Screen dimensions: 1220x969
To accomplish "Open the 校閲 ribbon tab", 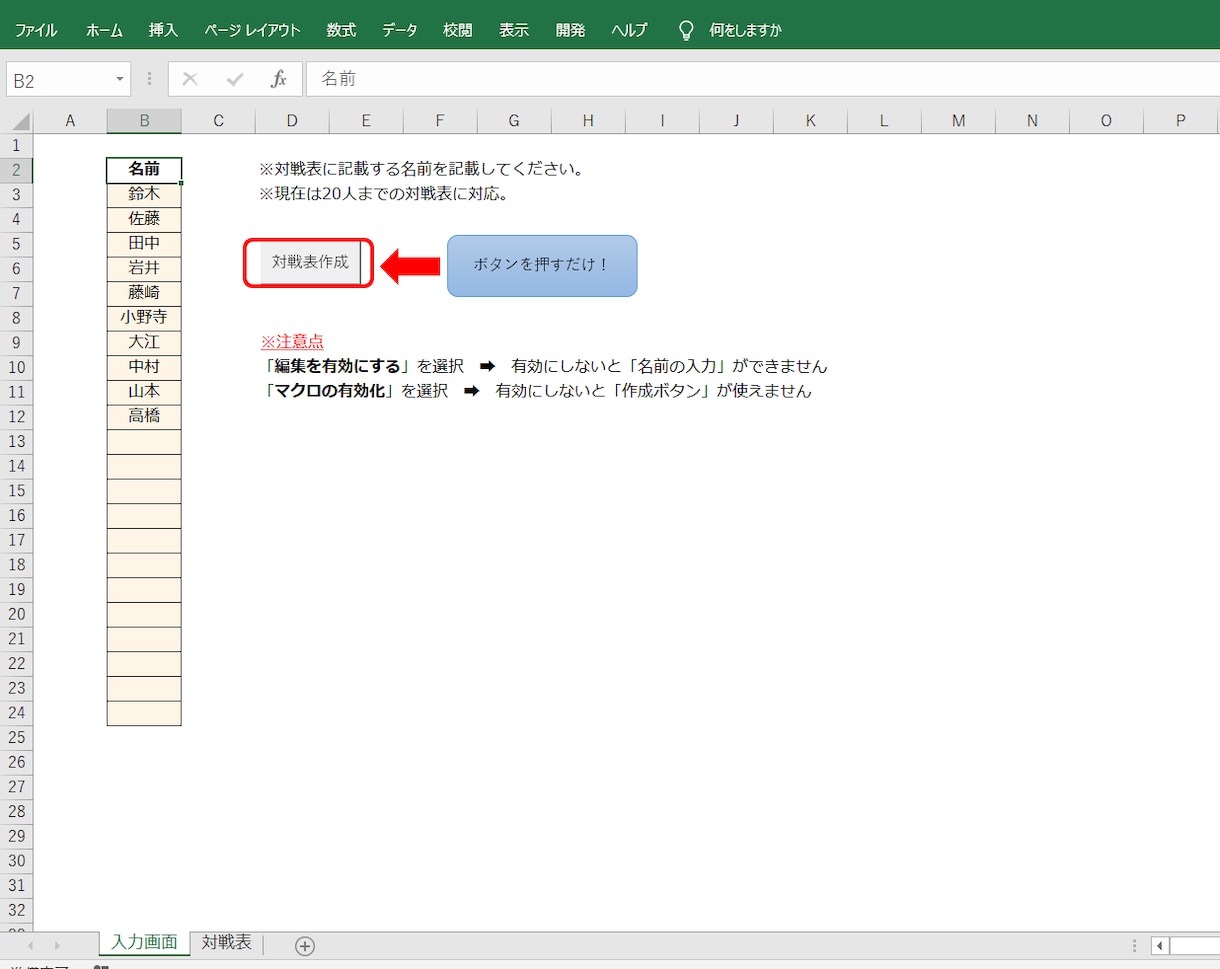I will pyautogui.click(x=458, y=30).
